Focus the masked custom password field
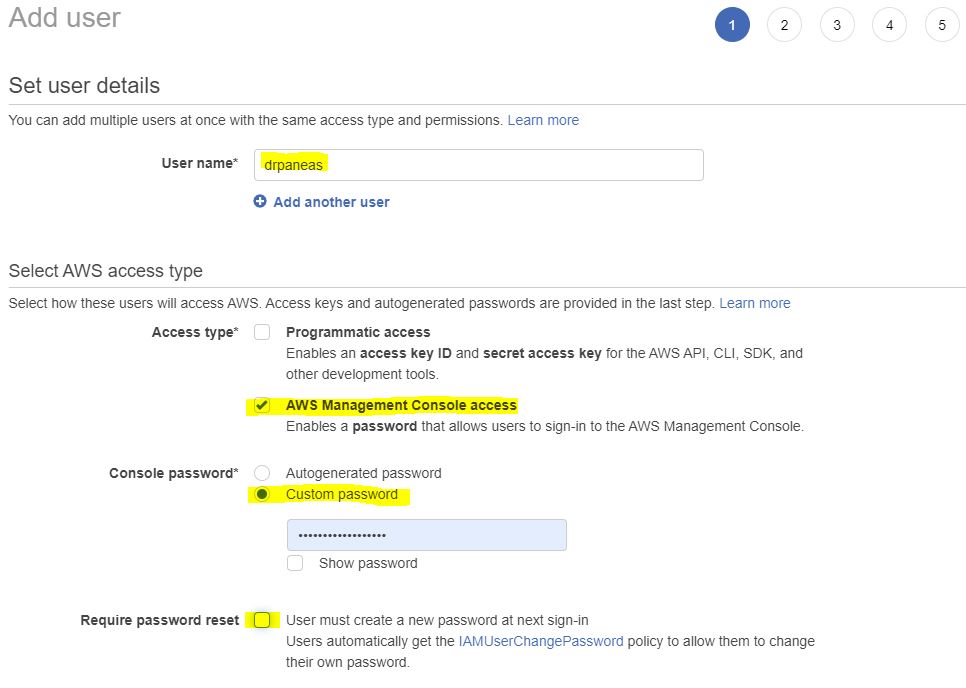 [426, 535]
